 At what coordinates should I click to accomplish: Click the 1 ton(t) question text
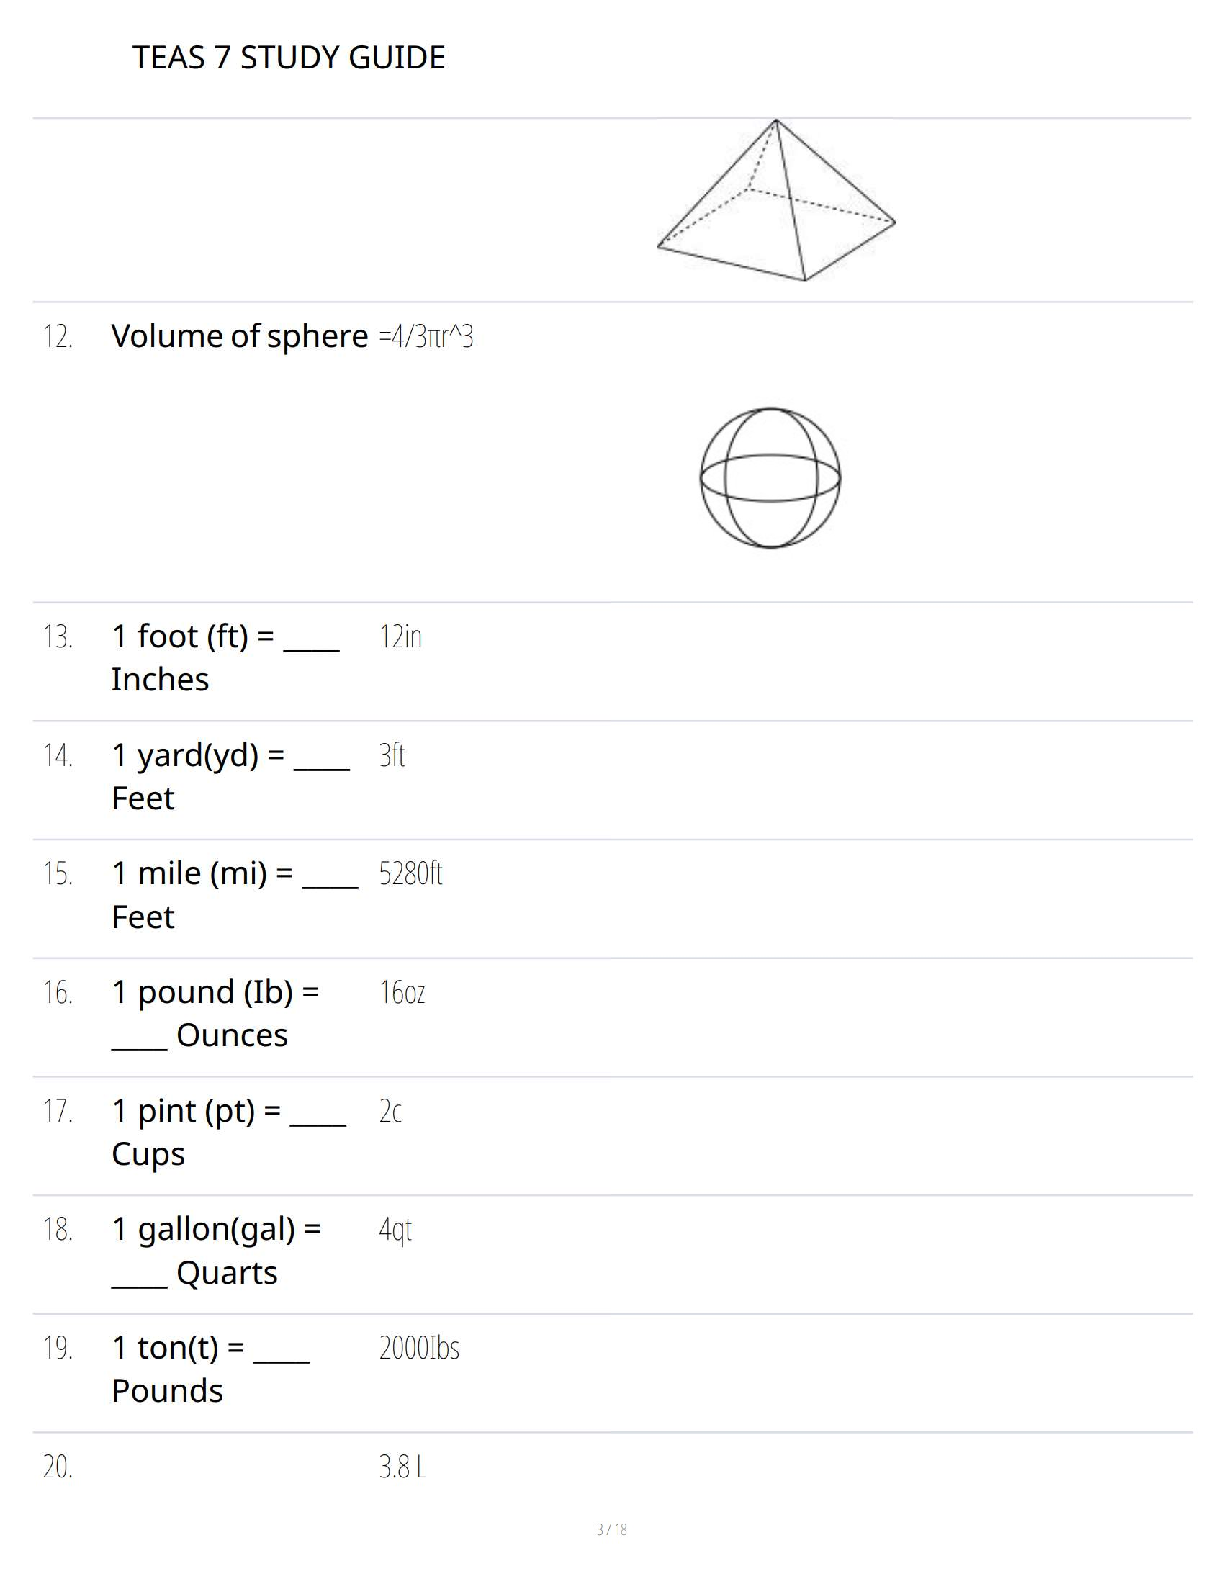click(210, 1369)
